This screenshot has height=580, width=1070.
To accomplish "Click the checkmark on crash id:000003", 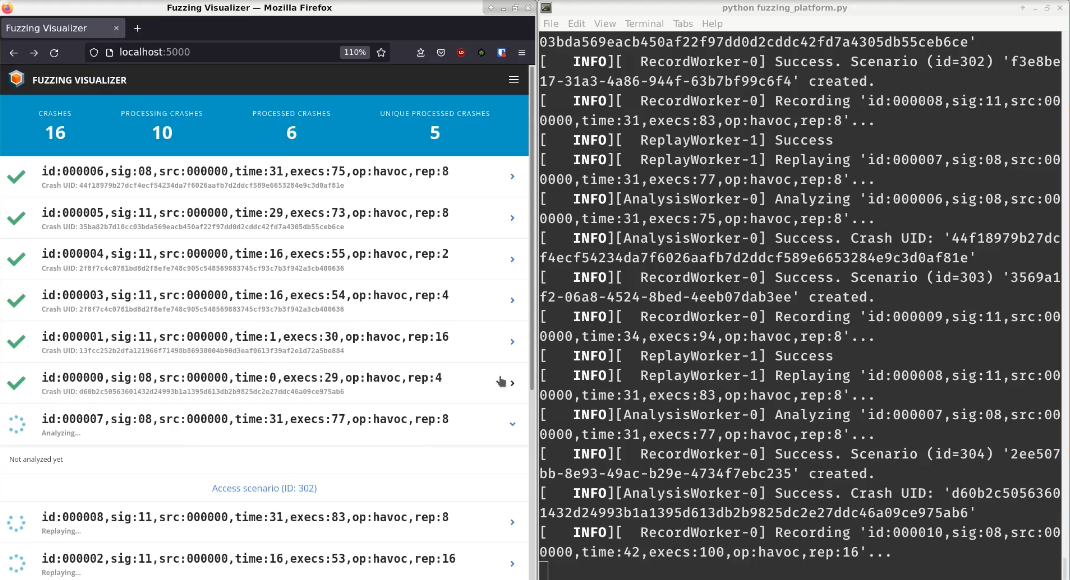I will pyautogui.click(x=16, y=300).
